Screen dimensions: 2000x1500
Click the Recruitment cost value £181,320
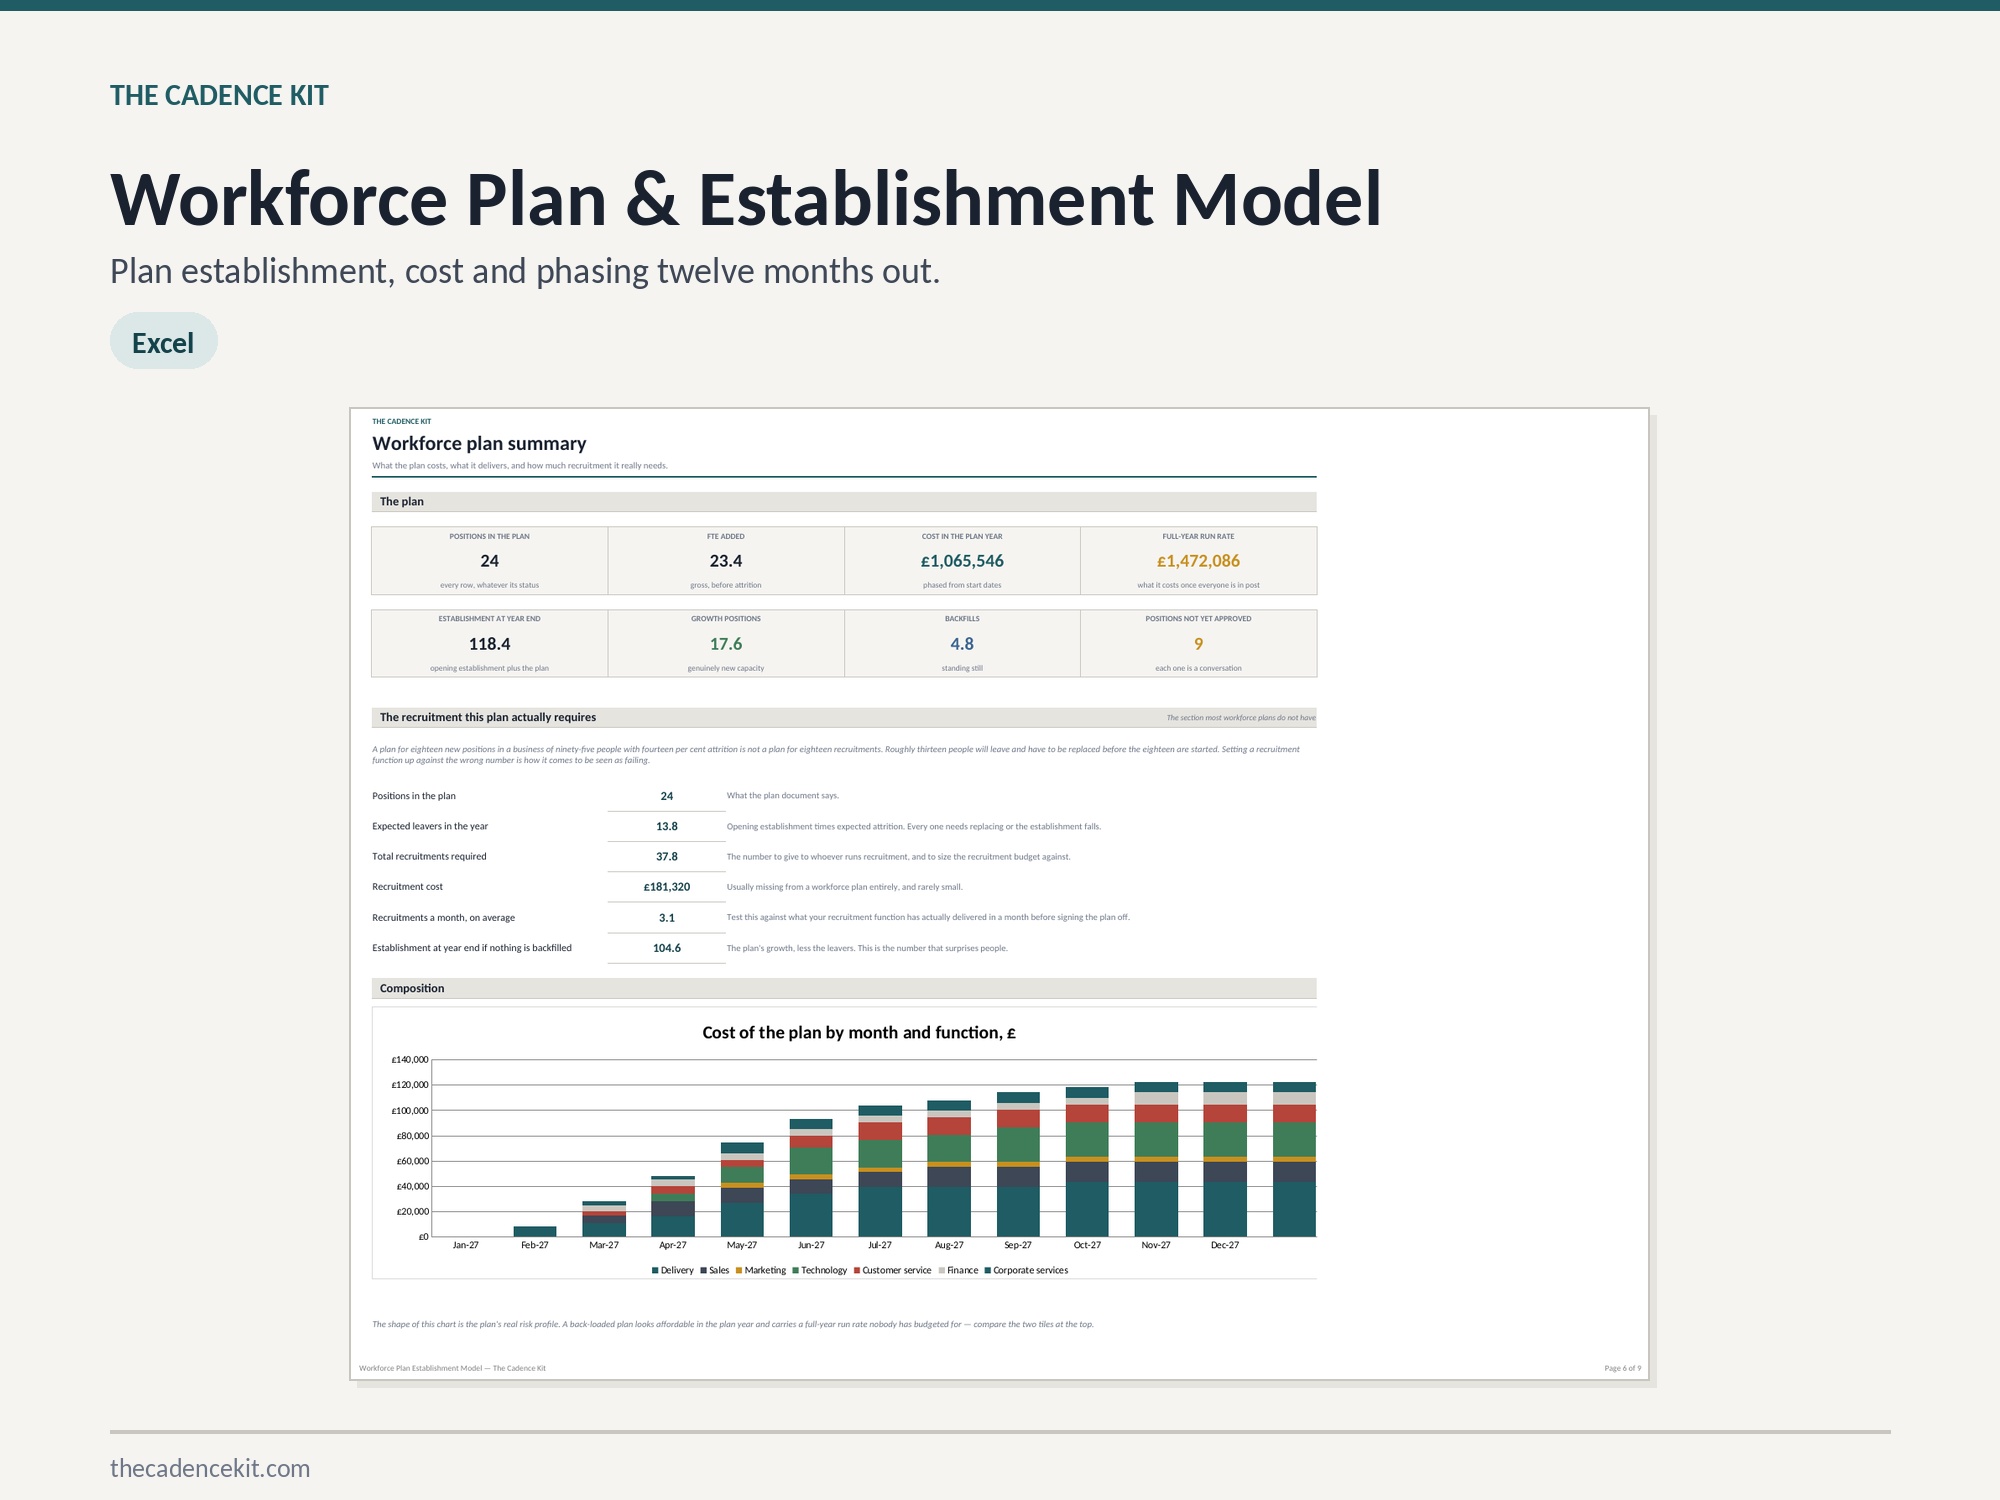pyautogui.click(x=667, y=887)
